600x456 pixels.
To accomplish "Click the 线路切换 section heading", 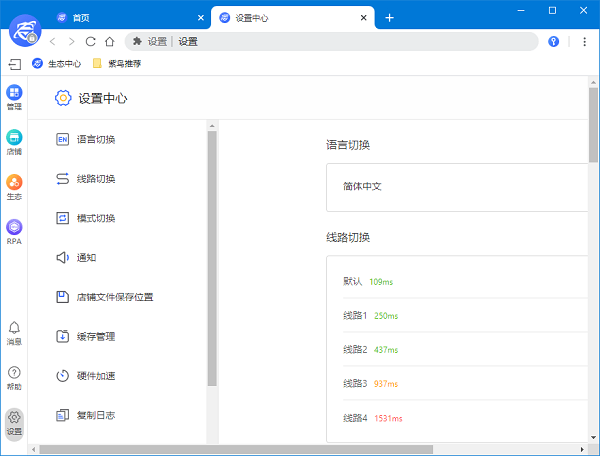I will tap(348, 237).
